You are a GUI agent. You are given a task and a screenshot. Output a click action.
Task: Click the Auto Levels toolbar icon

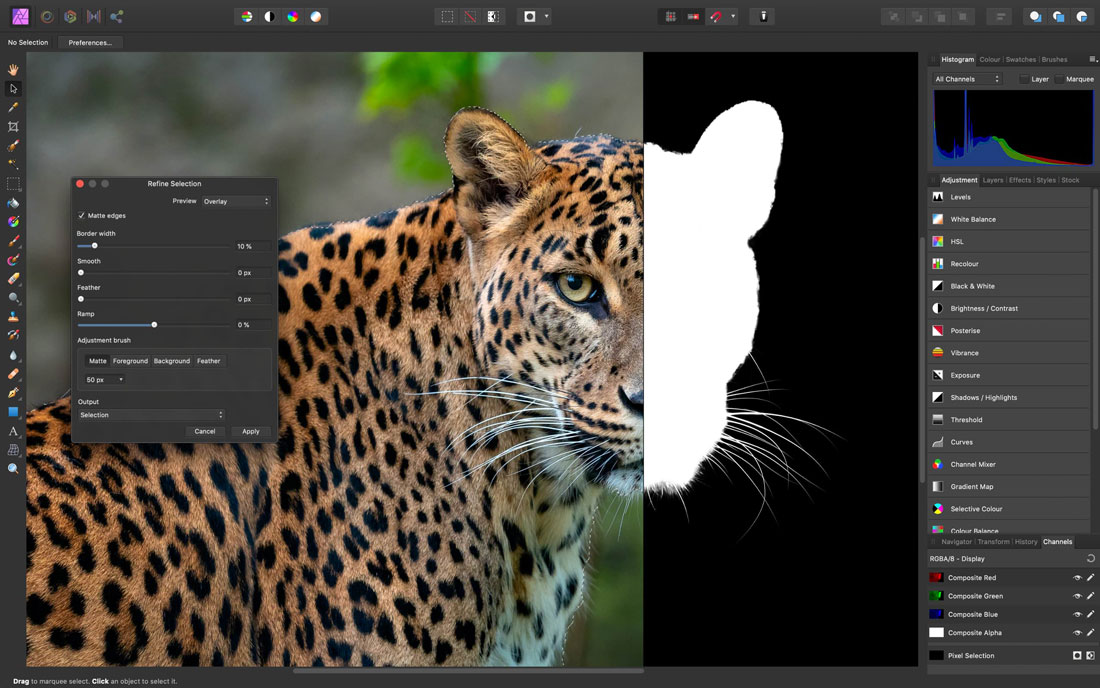click(247, 17)
